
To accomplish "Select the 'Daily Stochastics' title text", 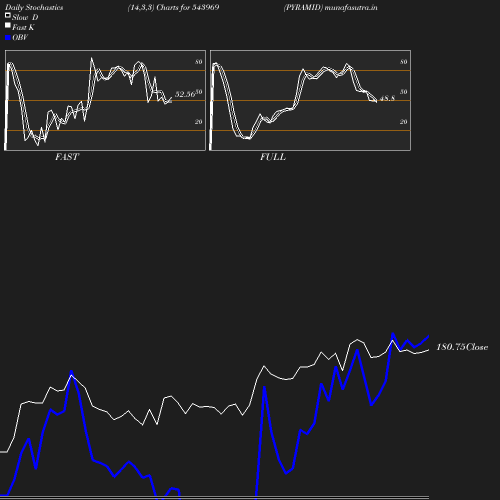I will coord(34,8).
